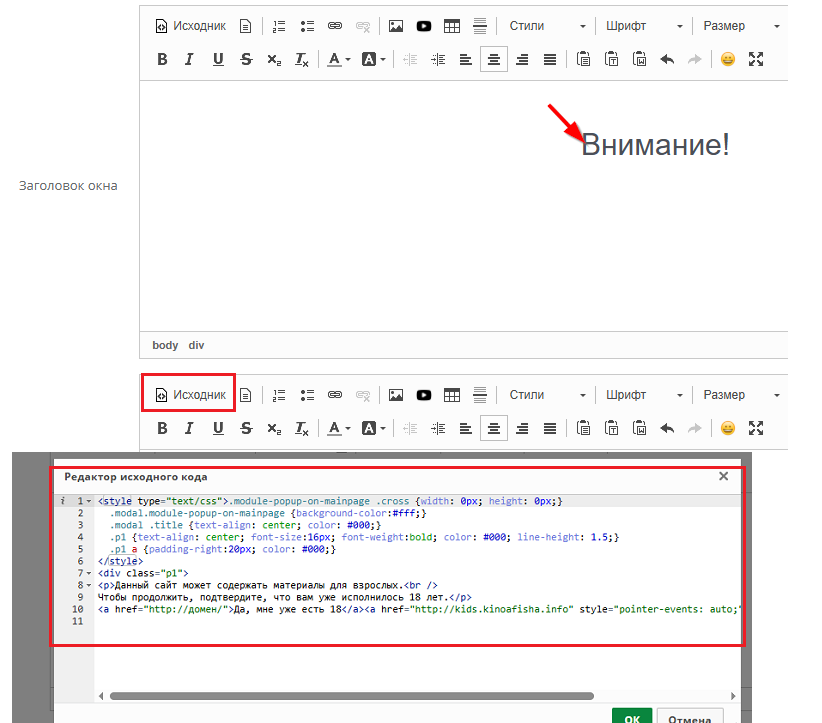Insert horizontal line in the lower toolbar
The width and height of the screenshot is (822, 723).
tap(480, 394)
